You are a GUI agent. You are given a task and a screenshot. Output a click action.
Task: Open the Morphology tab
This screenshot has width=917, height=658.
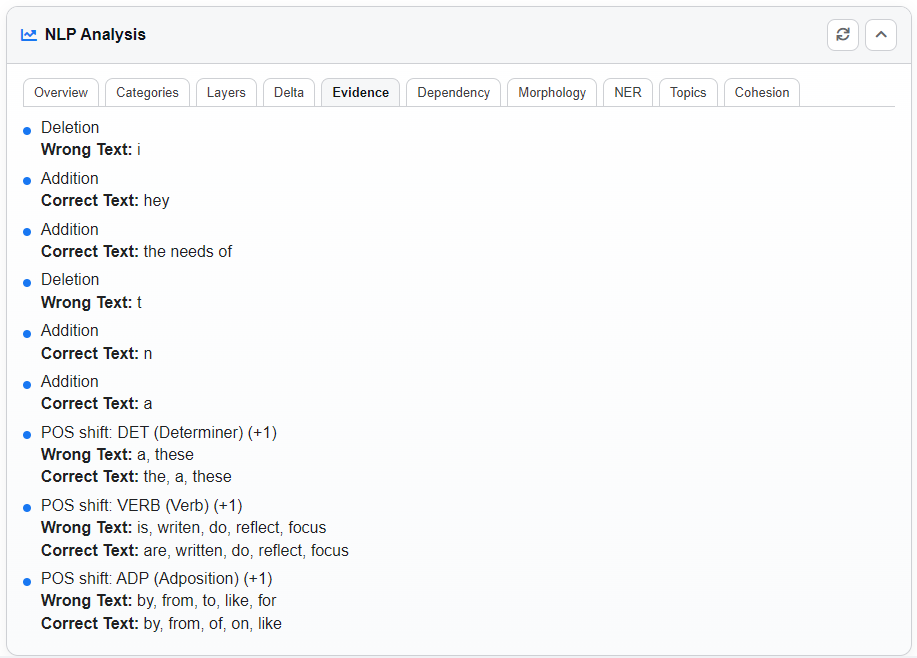[552, 93]
